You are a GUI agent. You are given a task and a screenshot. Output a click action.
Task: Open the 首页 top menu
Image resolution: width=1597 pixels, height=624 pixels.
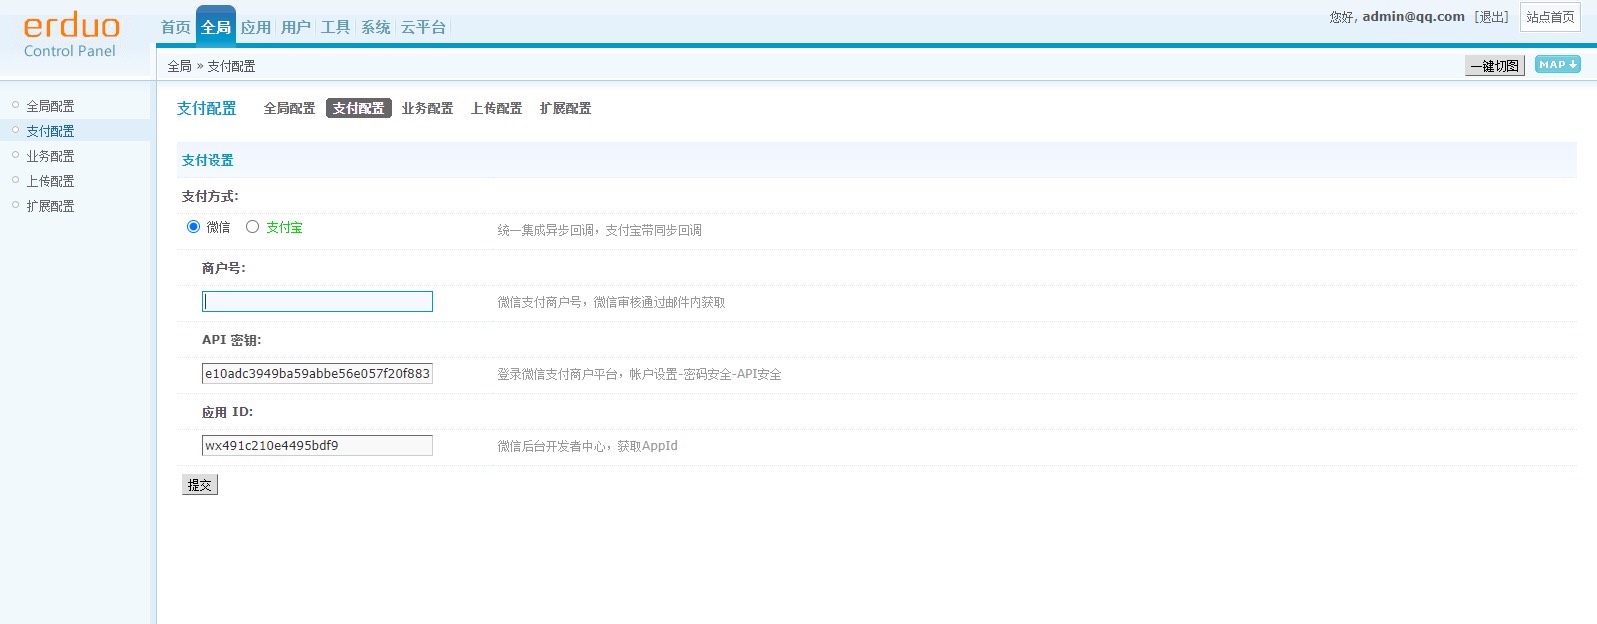[x=176, y=27]
